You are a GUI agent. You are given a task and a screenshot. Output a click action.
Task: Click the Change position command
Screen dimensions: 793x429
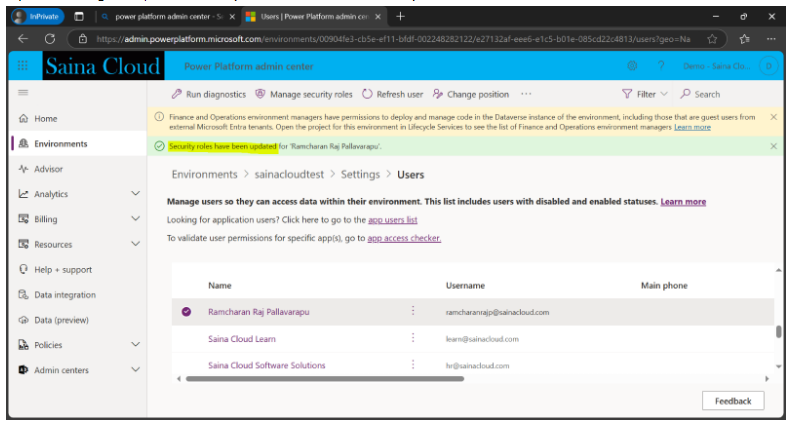[471, 94]
